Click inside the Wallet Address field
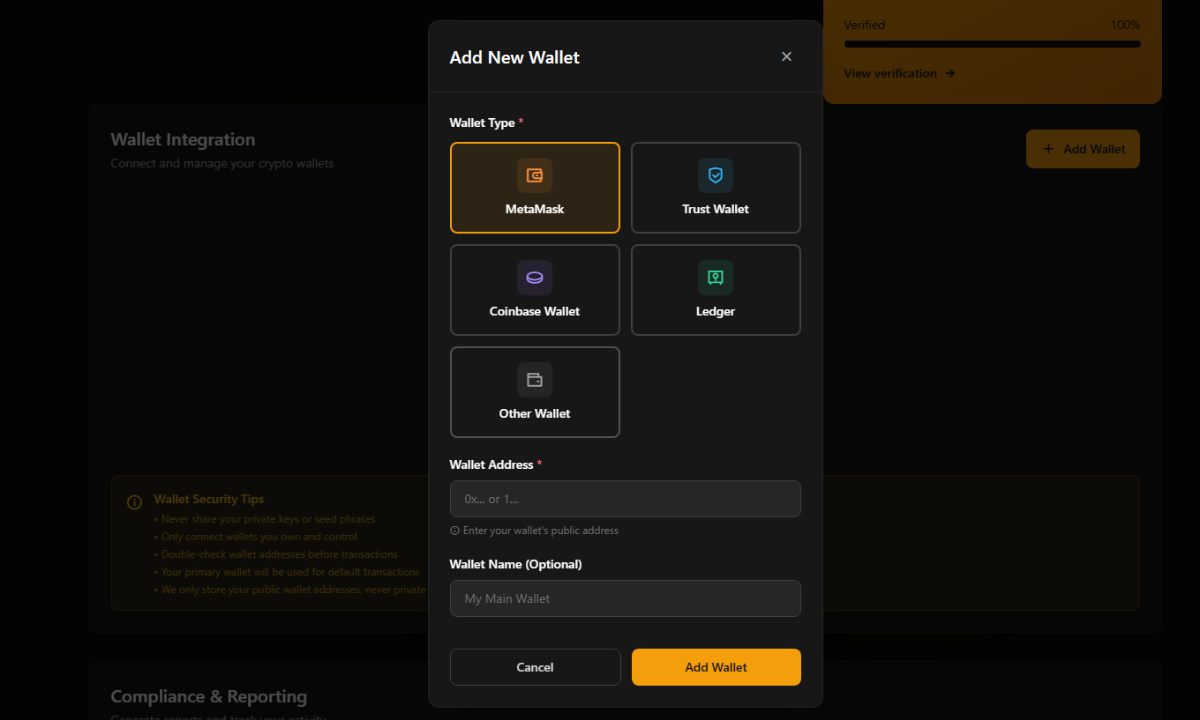This screenshot has height=720, width=1200. coord(625,498)
